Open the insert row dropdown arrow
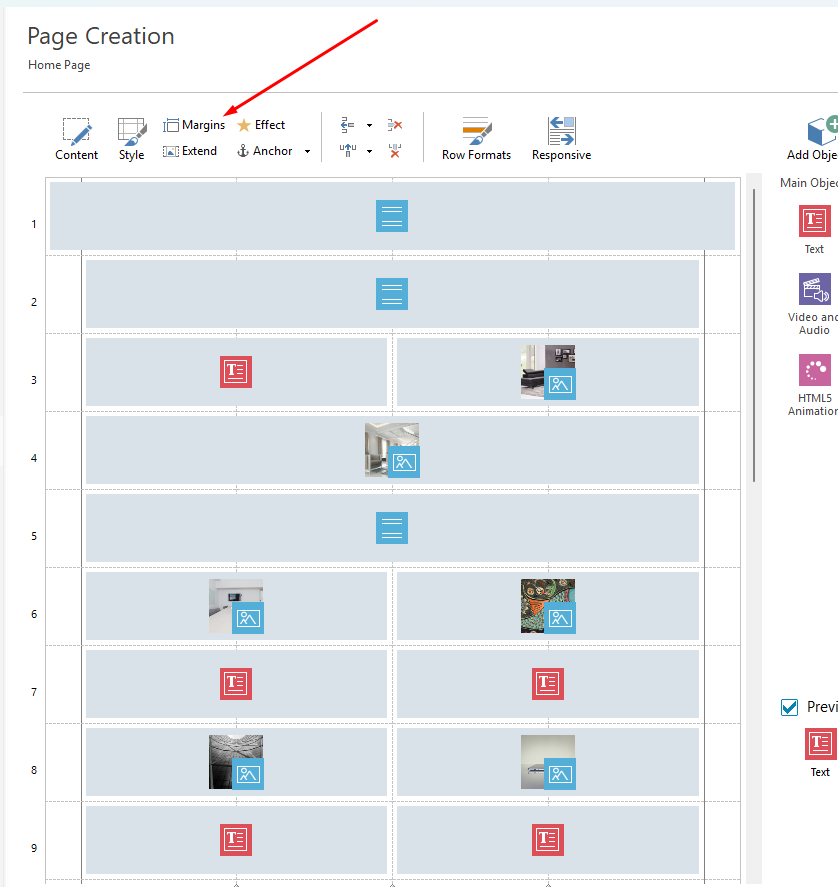 coord(369,126)
